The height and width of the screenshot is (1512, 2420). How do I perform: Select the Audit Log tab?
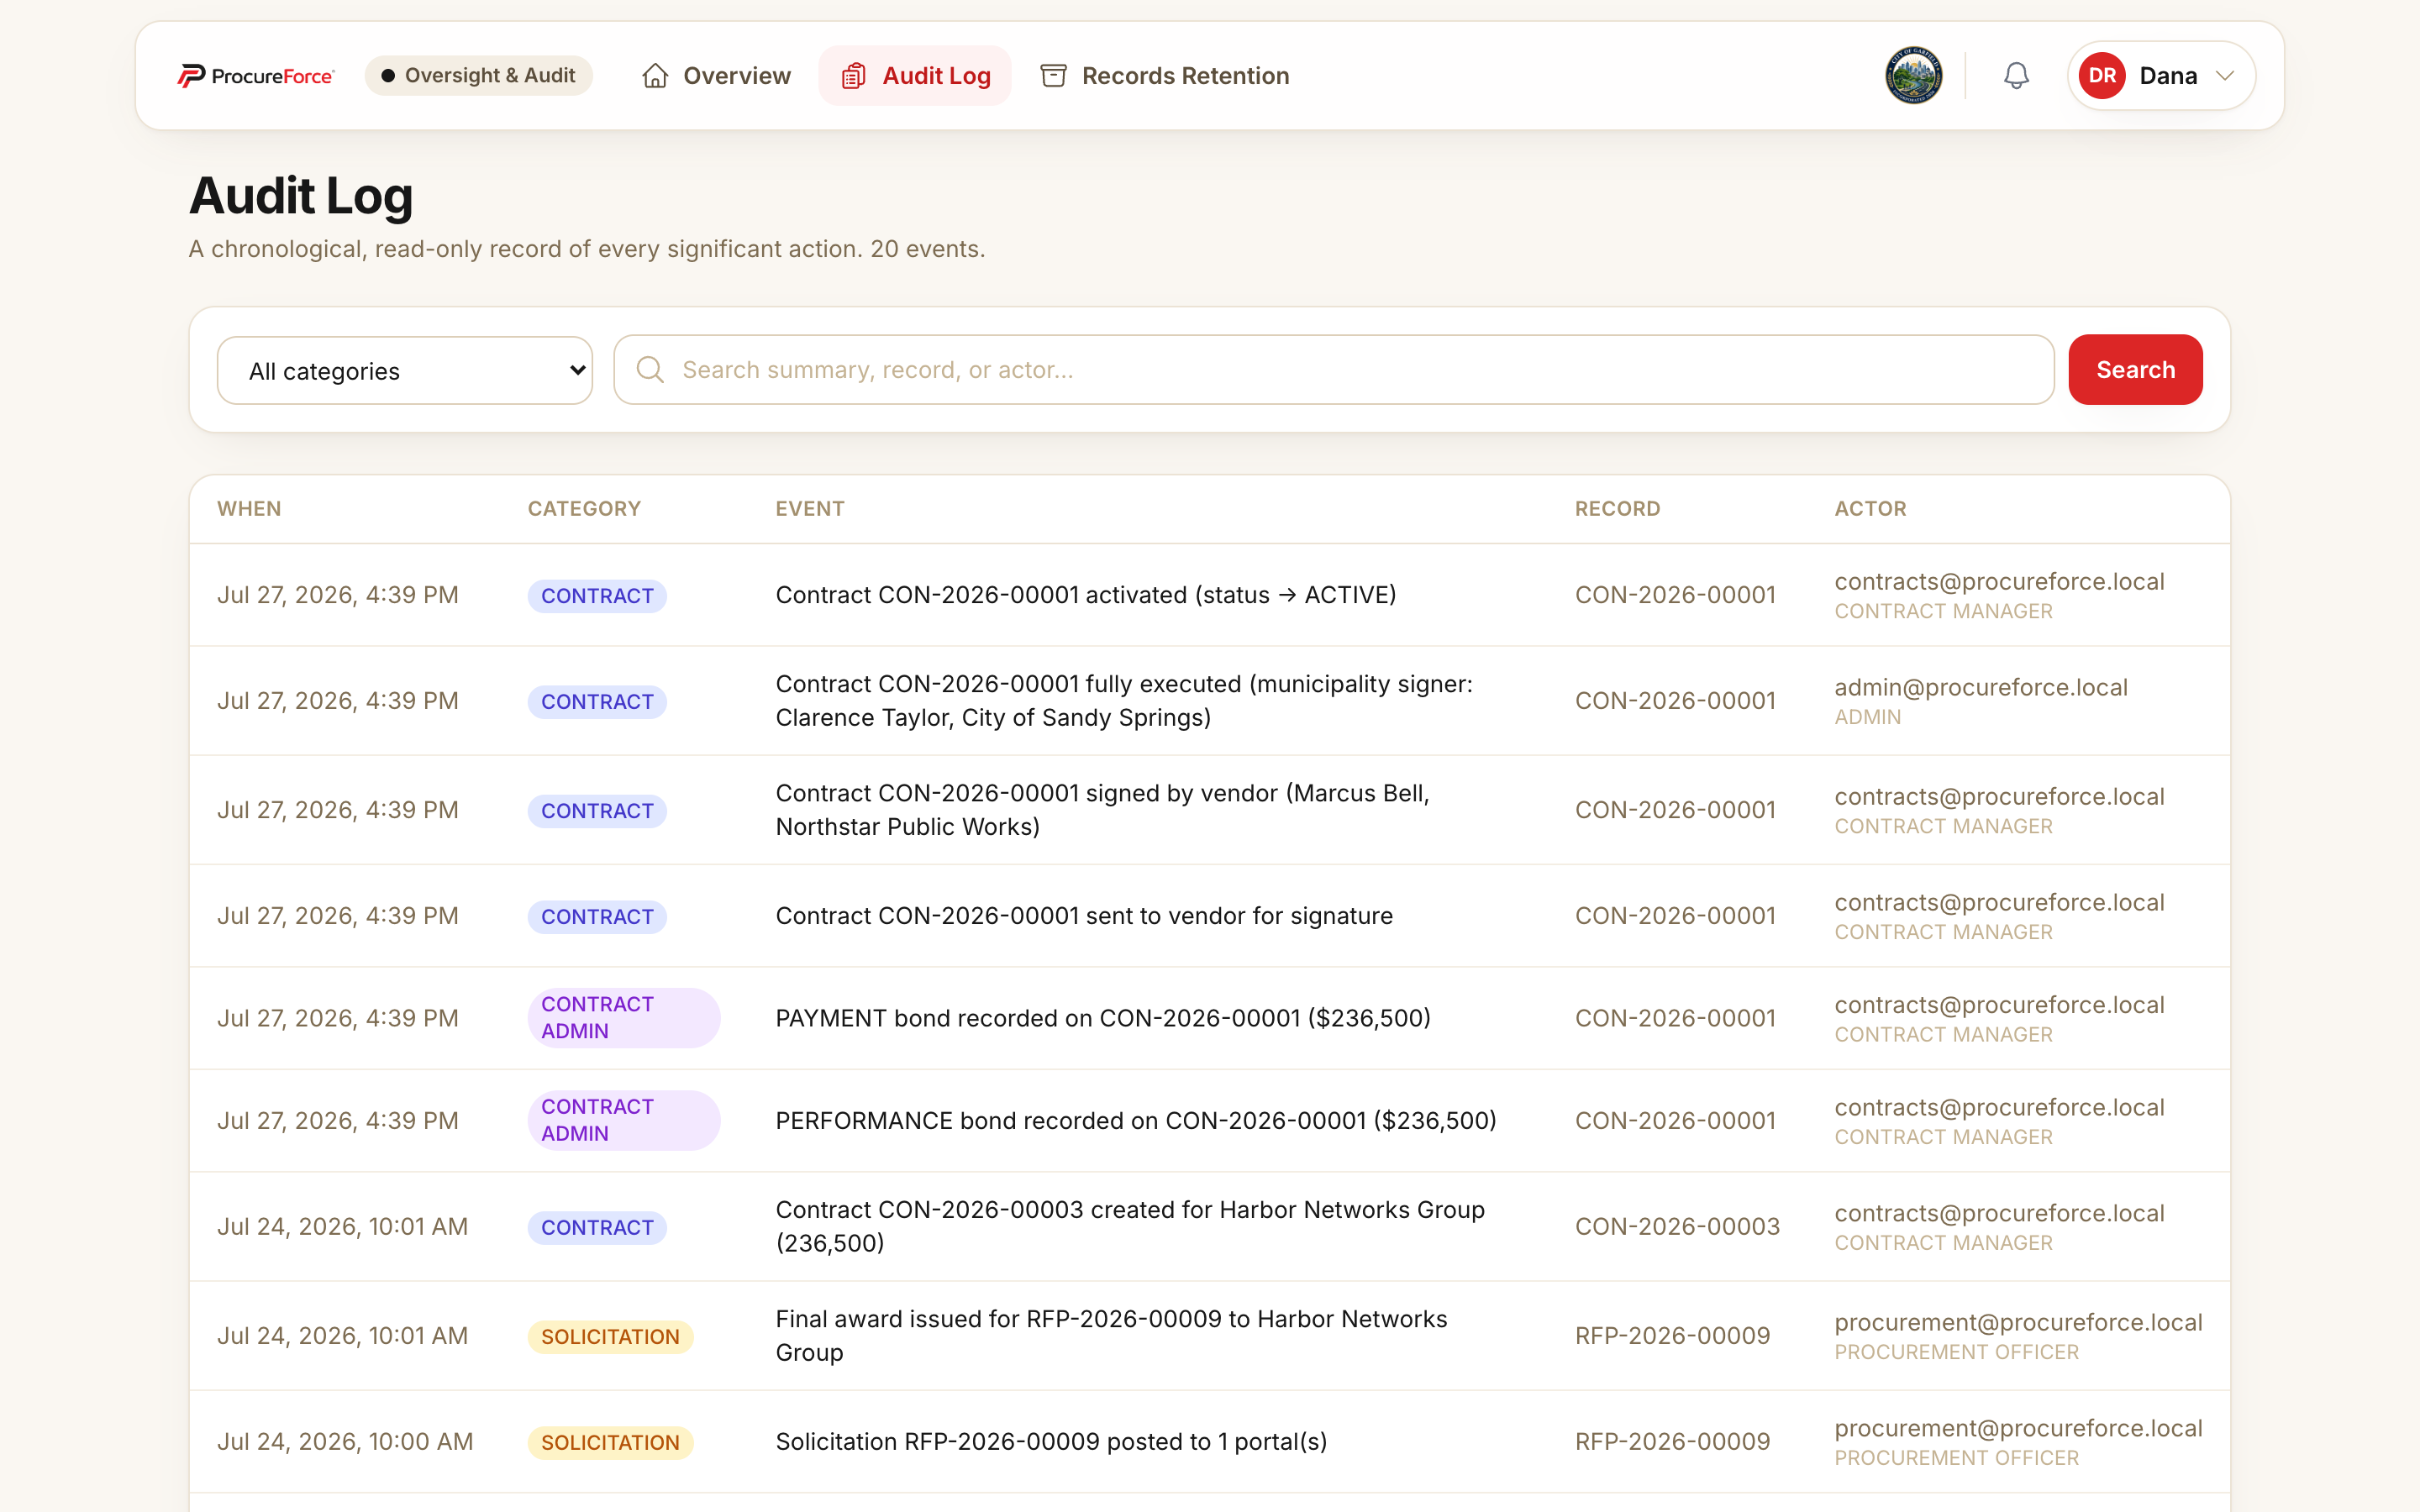pos(915,76)
